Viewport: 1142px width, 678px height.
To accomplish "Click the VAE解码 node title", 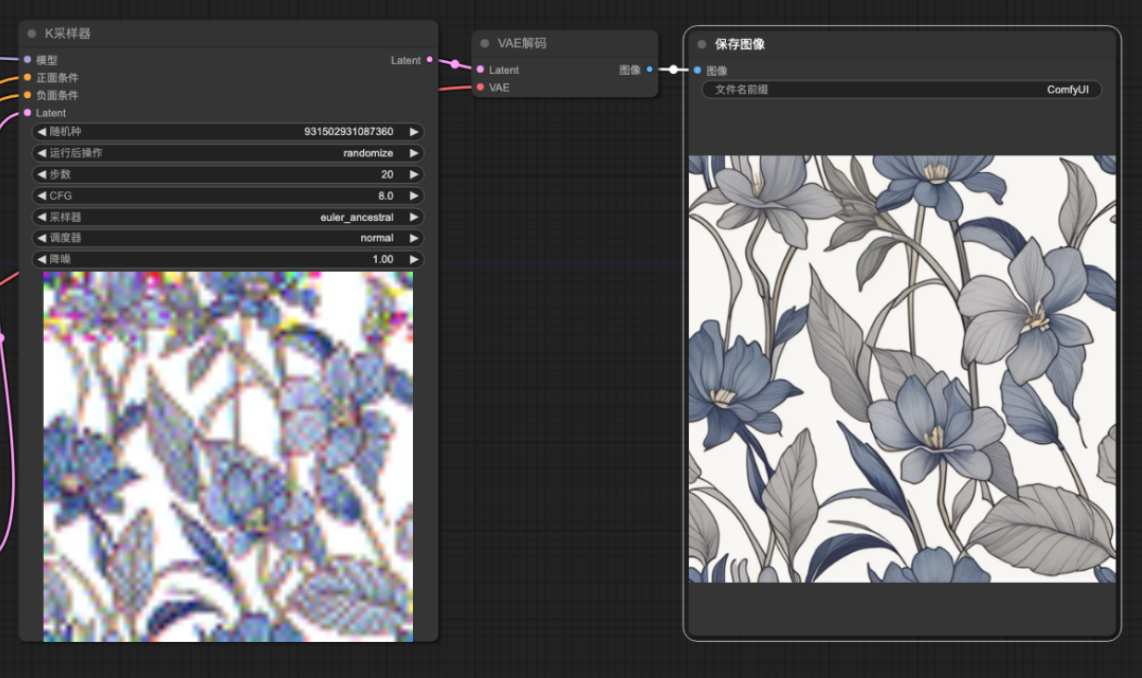I will [521, 44].
